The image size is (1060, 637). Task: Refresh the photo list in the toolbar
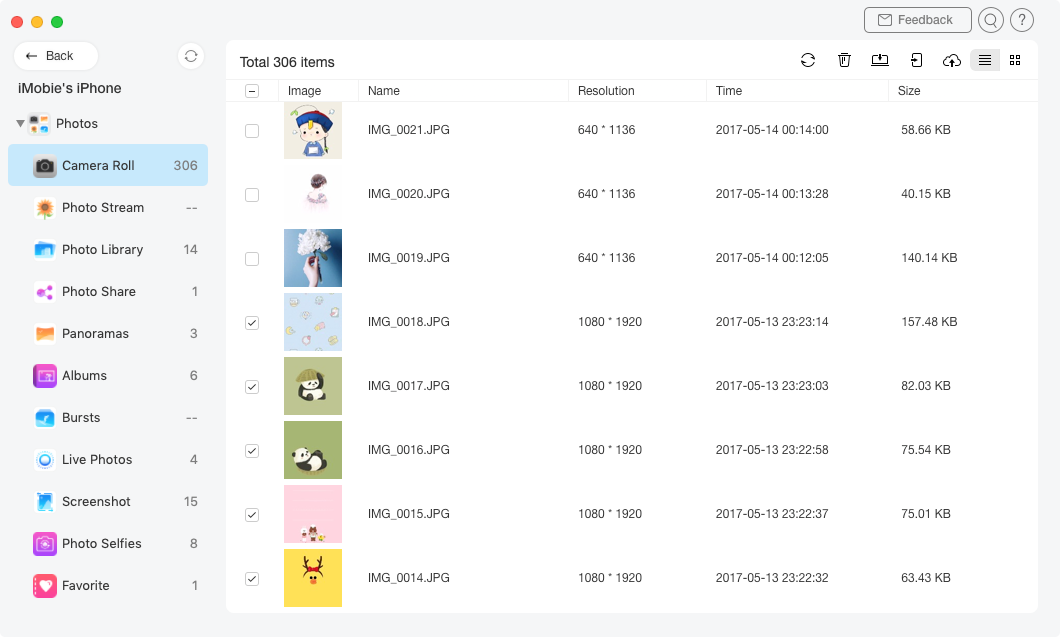(808, 61)
